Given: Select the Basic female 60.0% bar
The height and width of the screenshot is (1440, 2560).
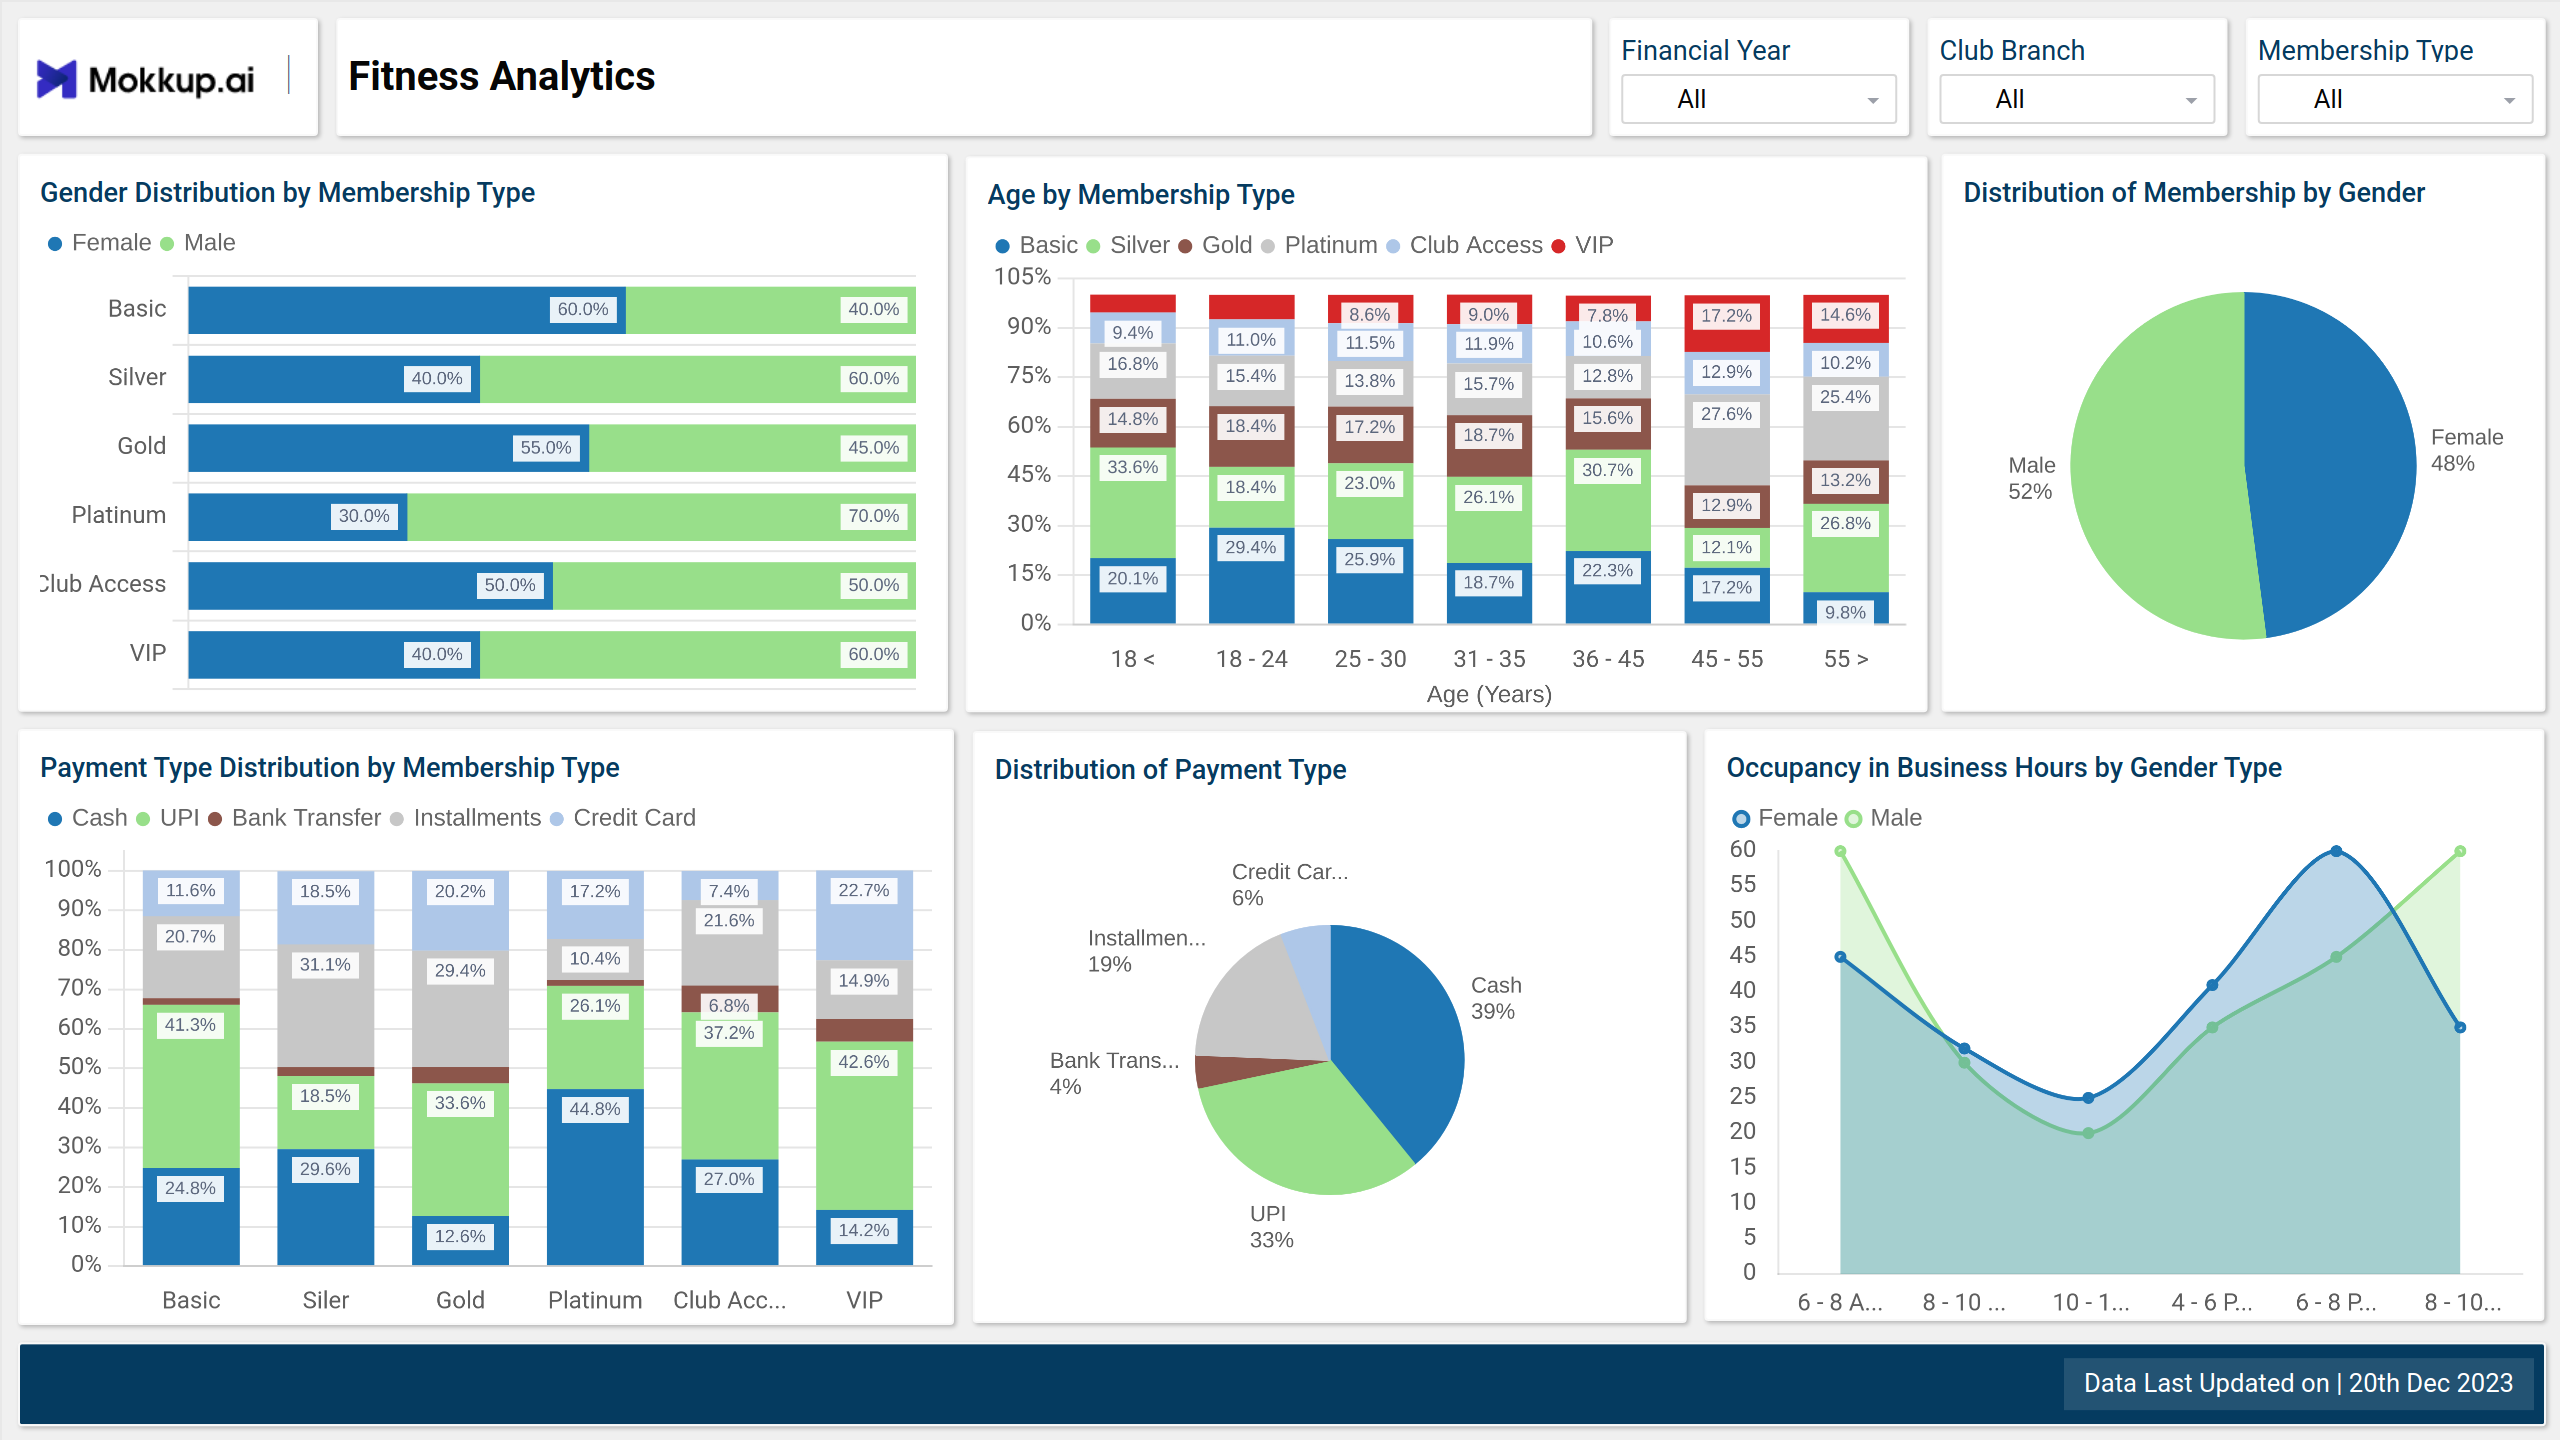Looking at the screenshot, I should 407,310.
